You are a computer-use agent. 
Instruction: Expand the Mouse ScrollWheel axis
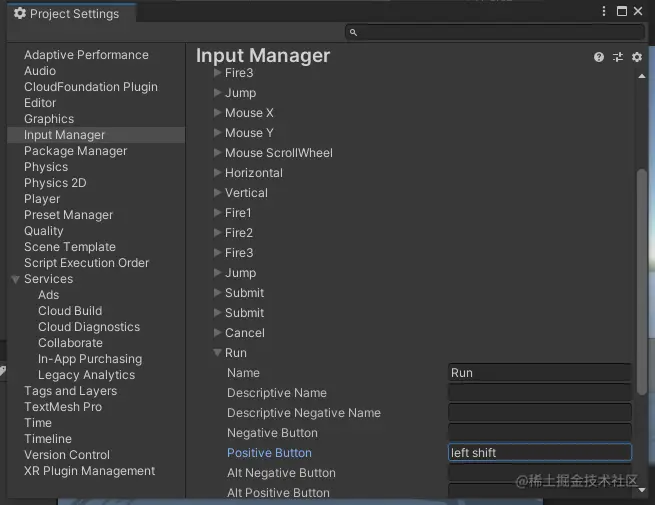pos(217,153)
